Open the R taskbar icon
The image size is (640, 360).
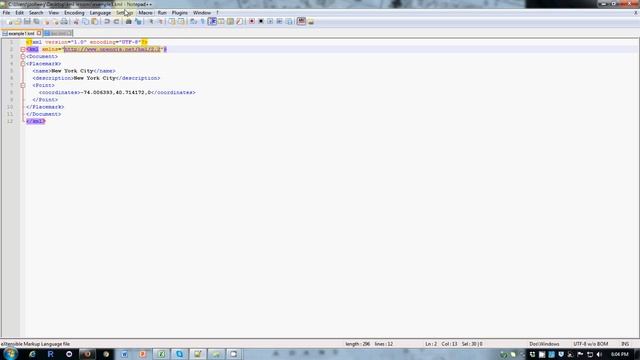coord(51,354)
